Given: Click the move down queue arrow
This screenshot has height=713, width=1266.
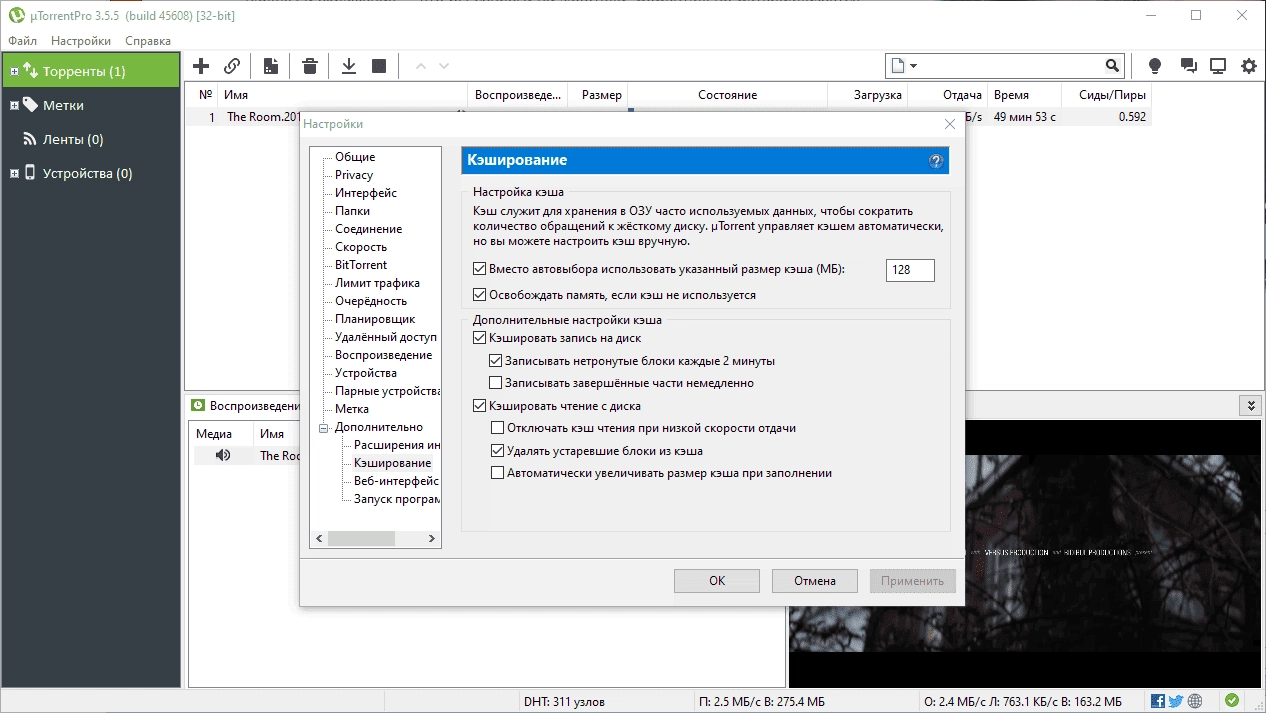Looking at the screenshot, I should pyautogui.click(x=444, y=66).
